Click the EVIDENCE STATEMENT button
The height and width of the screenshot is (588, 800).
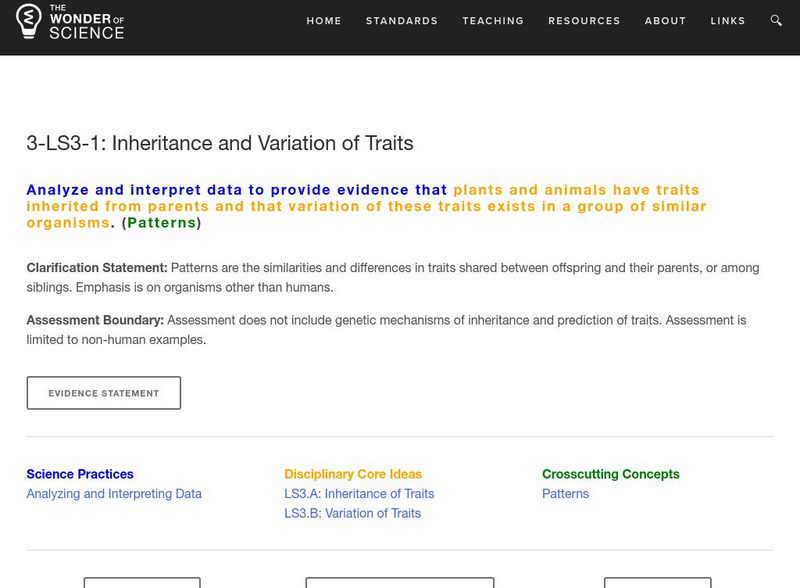click(103, 392)
